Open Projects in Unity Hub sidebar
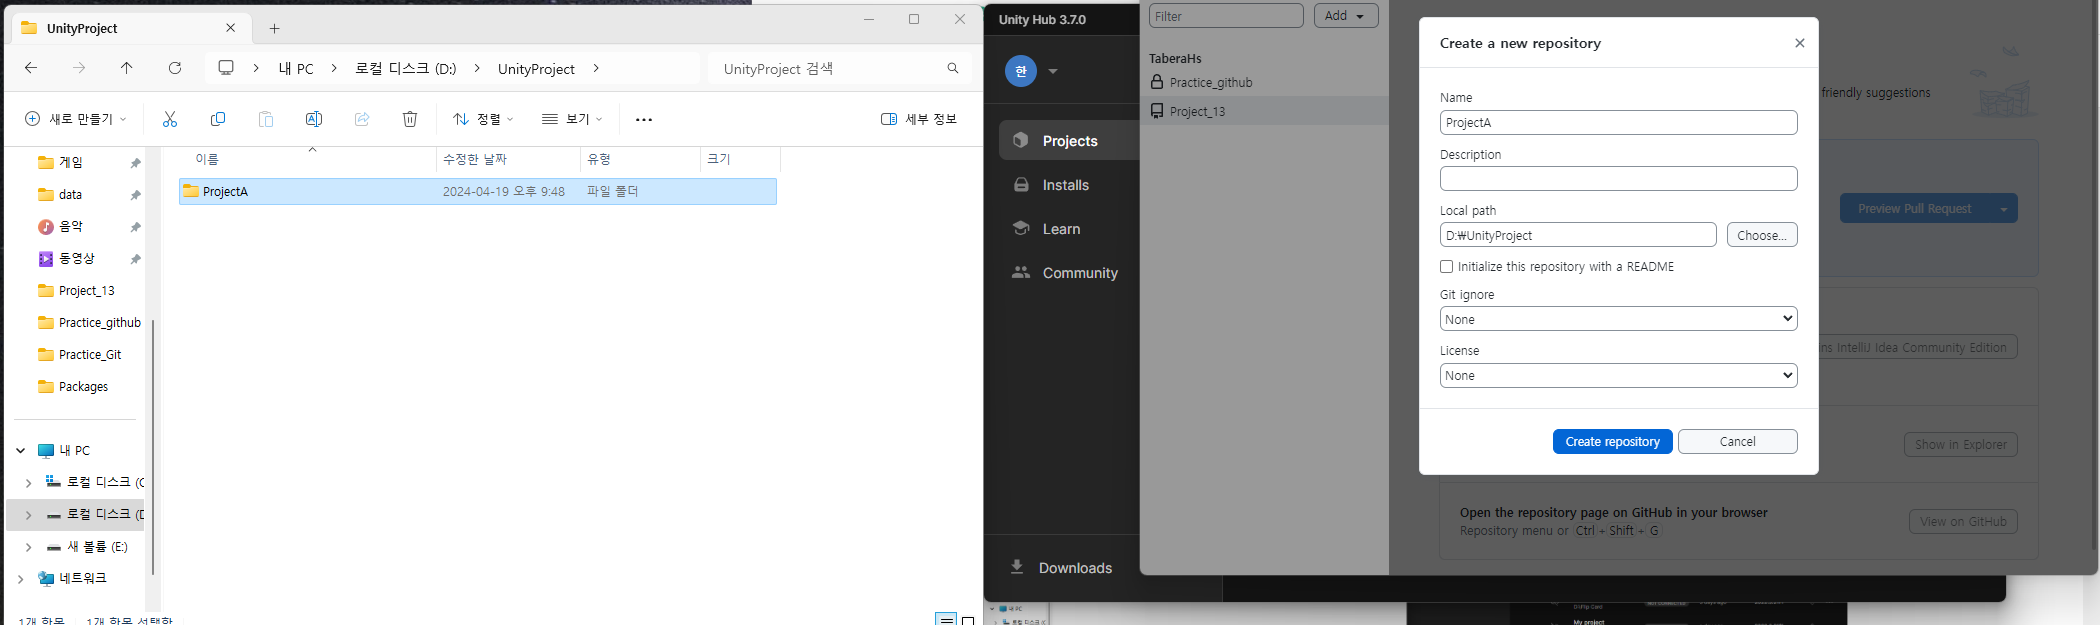 click(1069, 141)
